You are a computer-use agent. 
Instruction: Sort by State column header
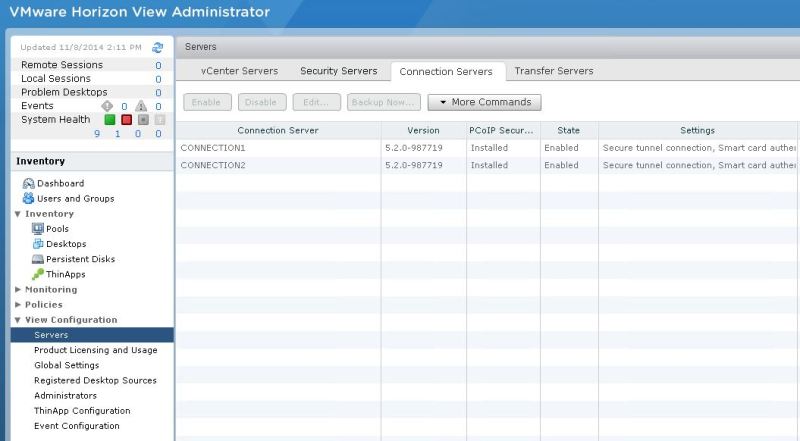(x=569, y=131)
